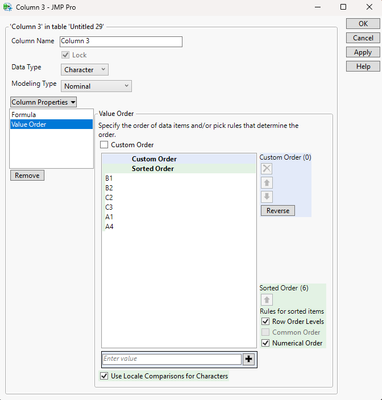
Task: Enable the Custom Order checkbox
Action: (x=104, y=145)
